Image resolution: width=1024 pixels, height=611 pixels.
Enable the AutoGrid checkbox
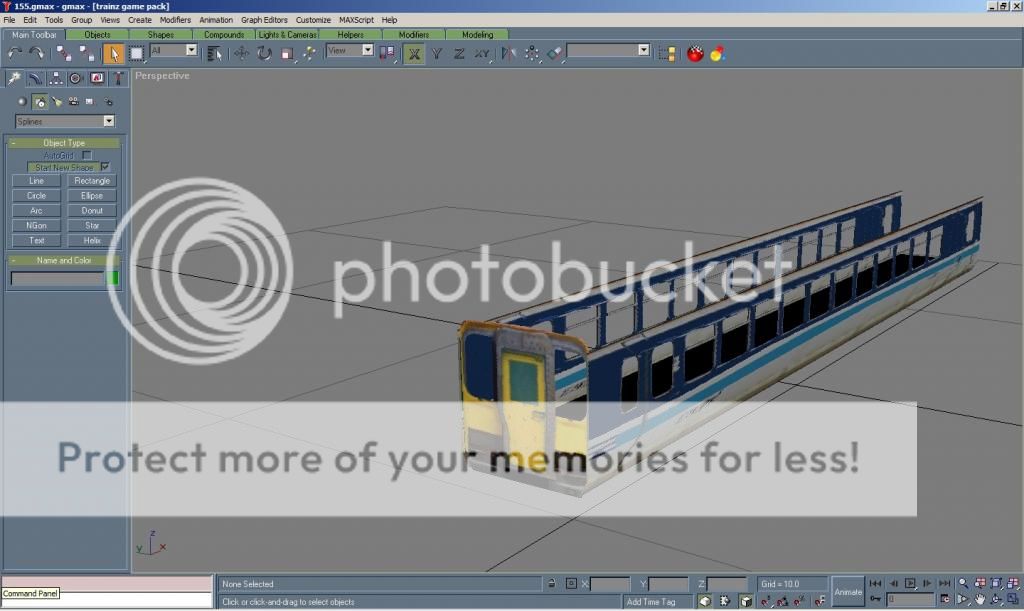pyautogui.click(x=87, y=155)
